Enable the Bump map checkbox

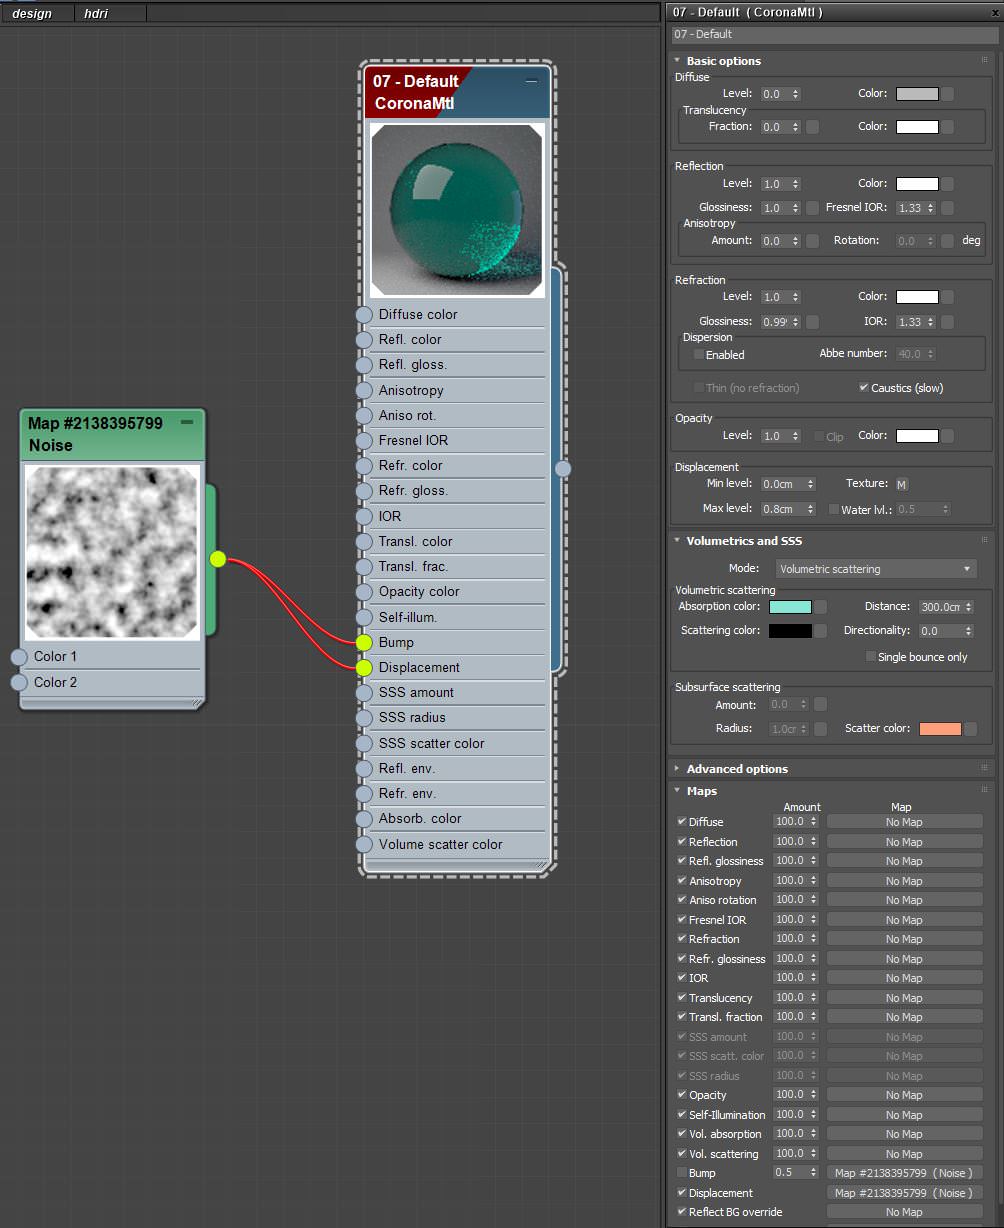coord(682,1173)
